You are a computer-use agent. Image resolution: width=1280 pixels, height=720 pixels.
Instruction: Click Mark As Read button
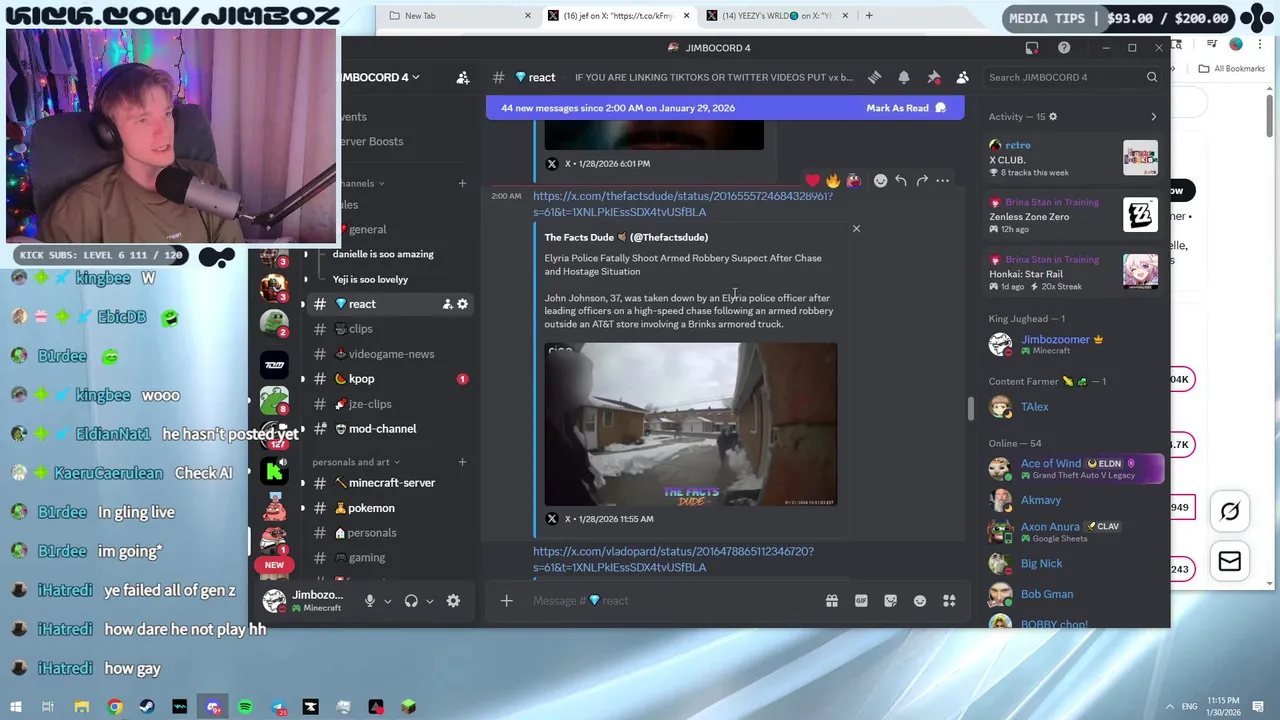coord(906,108)
